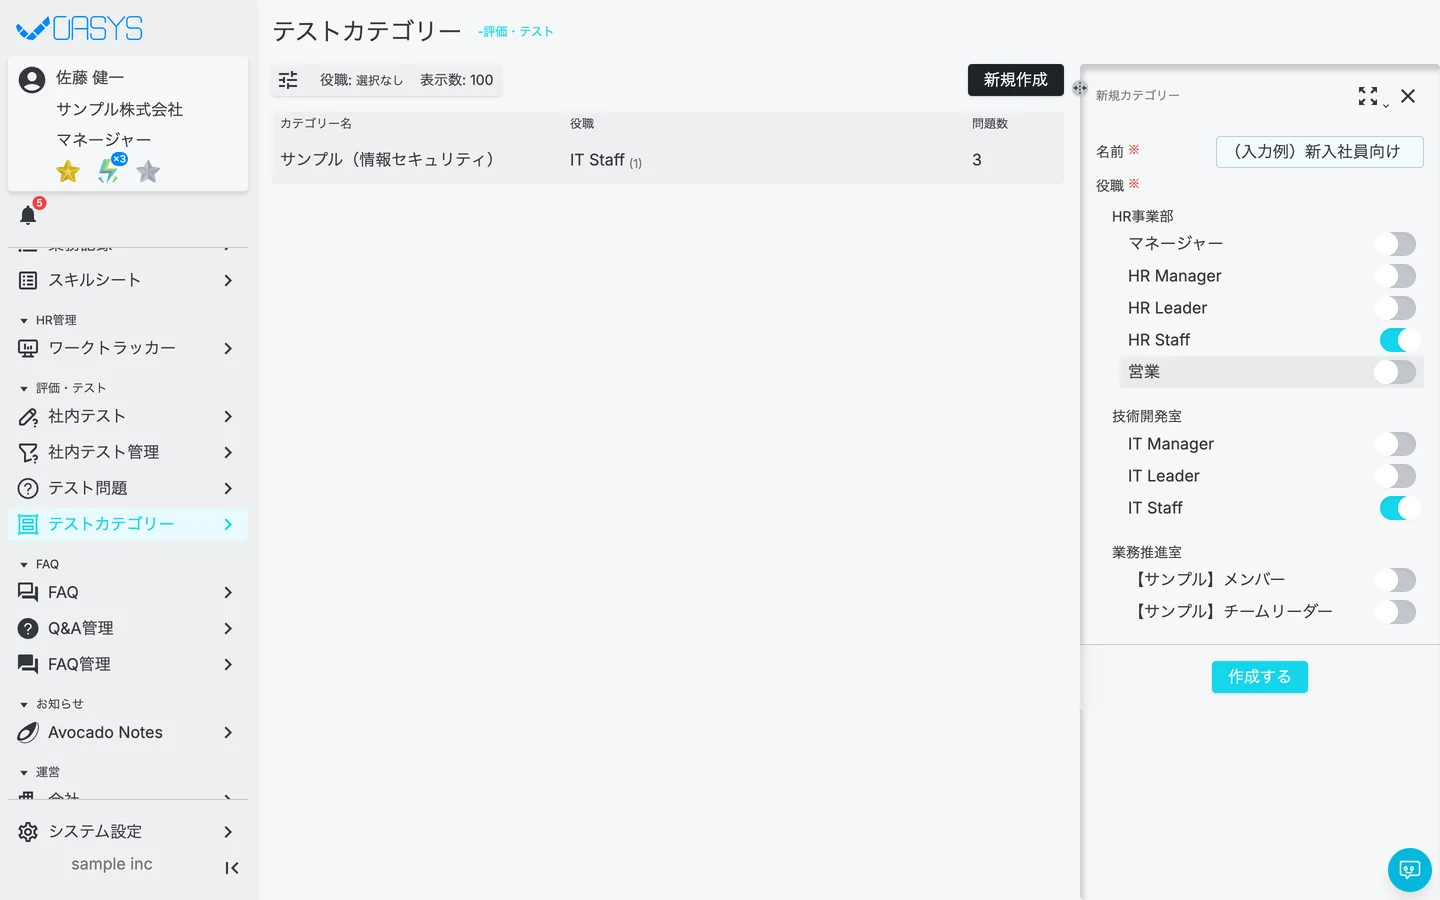Click the システム設定 gear icon

click(x=28, y=832)
